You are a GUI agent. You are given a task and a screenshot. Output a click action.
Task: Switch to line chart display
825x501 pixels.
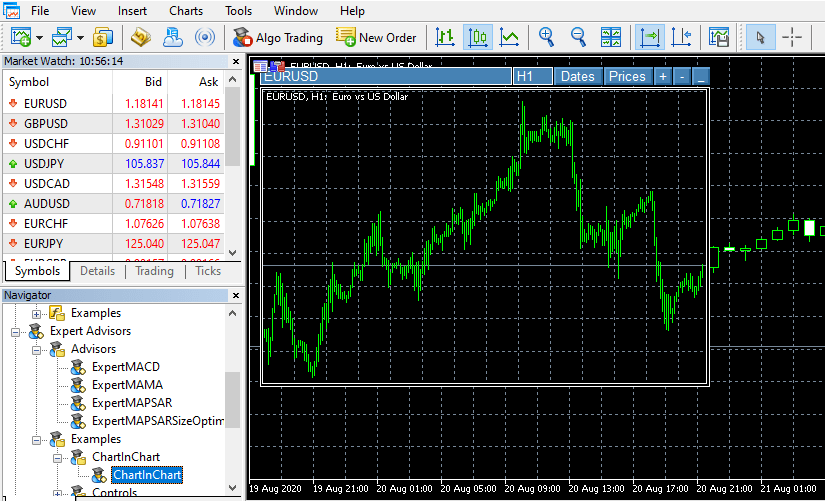509,38
